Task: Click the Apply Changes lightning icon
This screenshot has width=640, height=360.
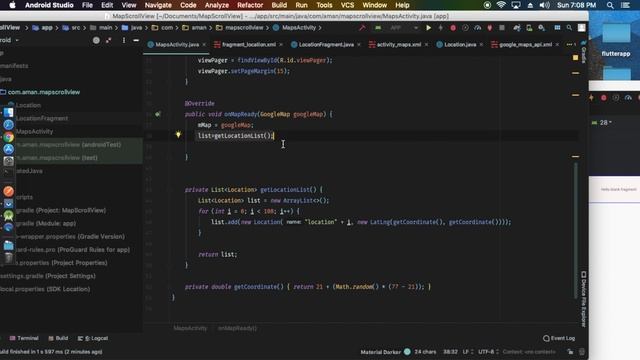Action: pos(440,28)
